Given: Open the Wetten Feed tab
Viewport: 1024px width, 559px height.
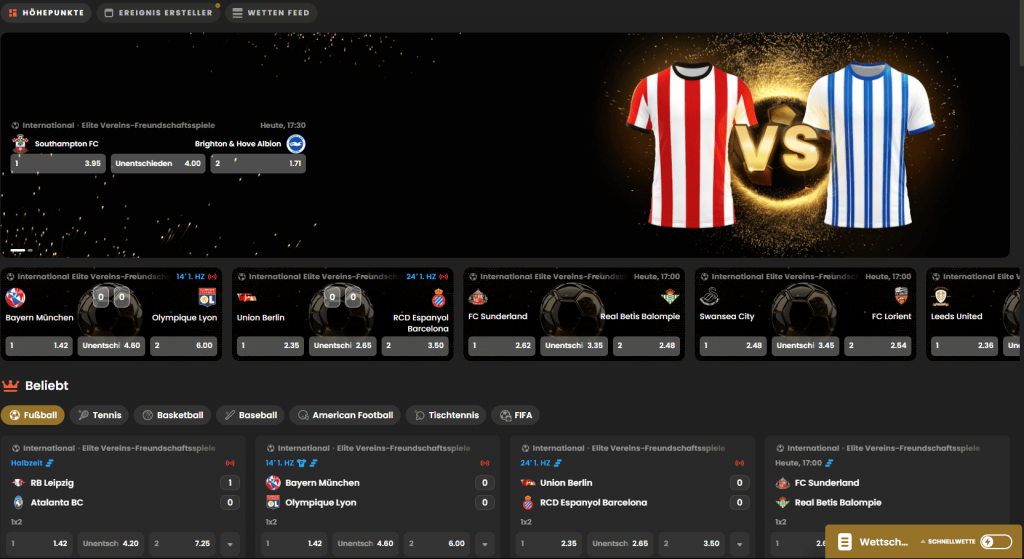Looking at the screenshot, I should click(x=271, y=12).
